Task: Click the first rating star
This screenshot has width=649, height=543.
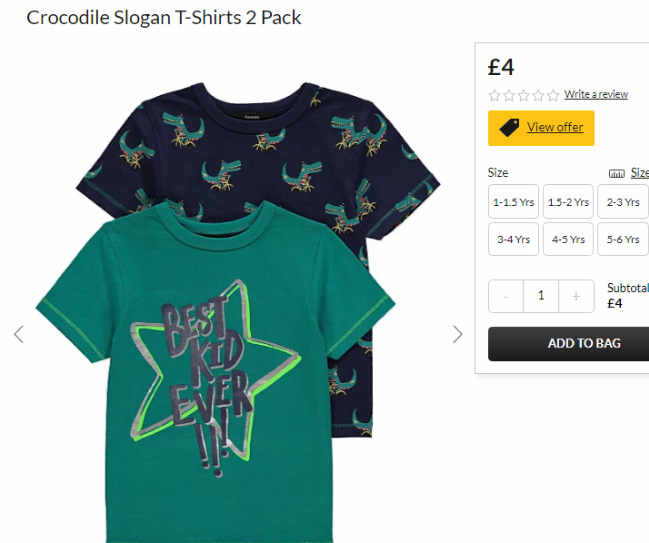Action: (494, 96)
